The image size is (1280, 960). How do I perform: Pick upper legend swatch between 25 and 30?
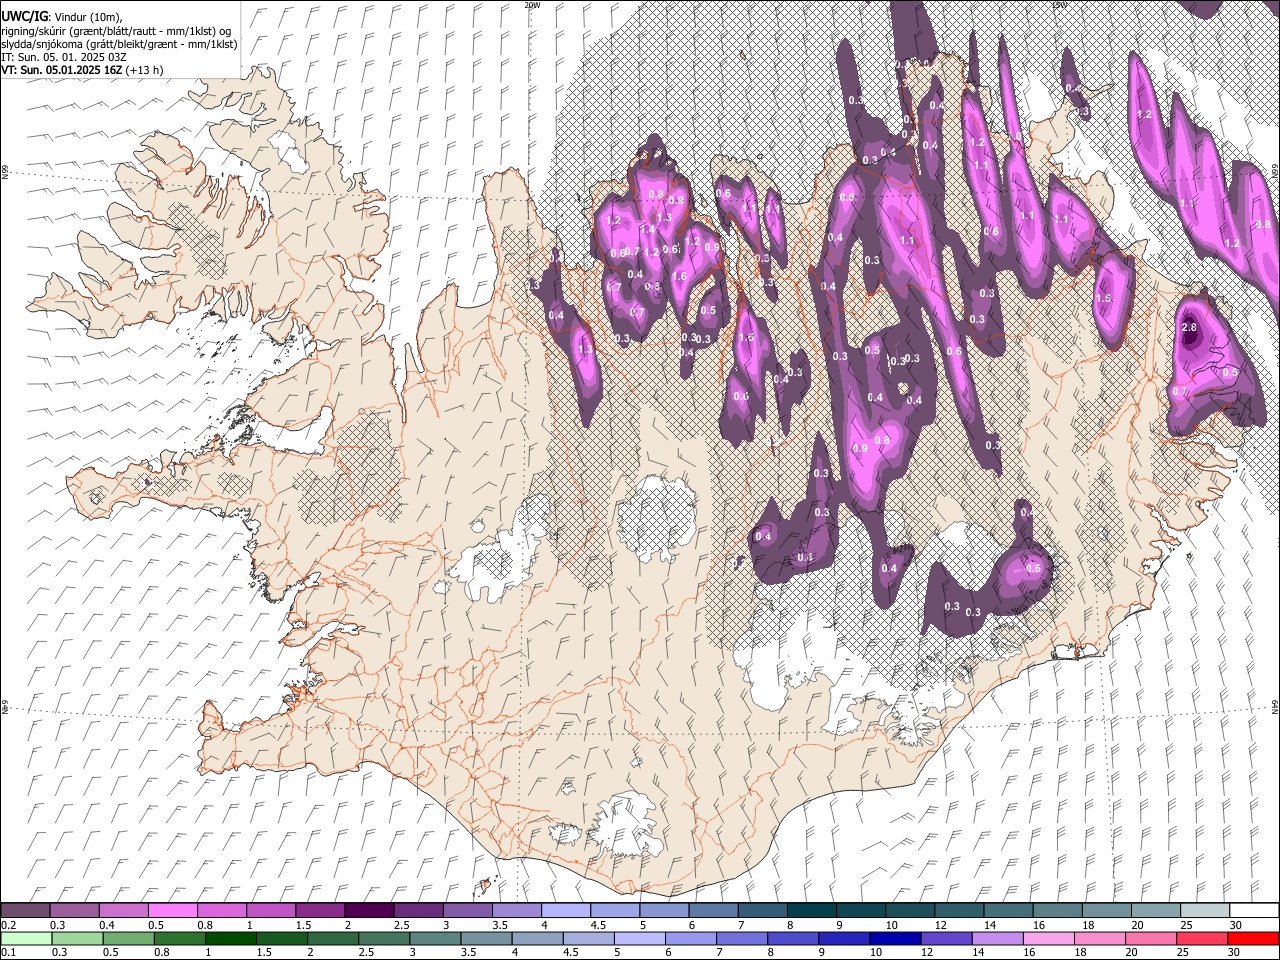[x=1205, y=911]
